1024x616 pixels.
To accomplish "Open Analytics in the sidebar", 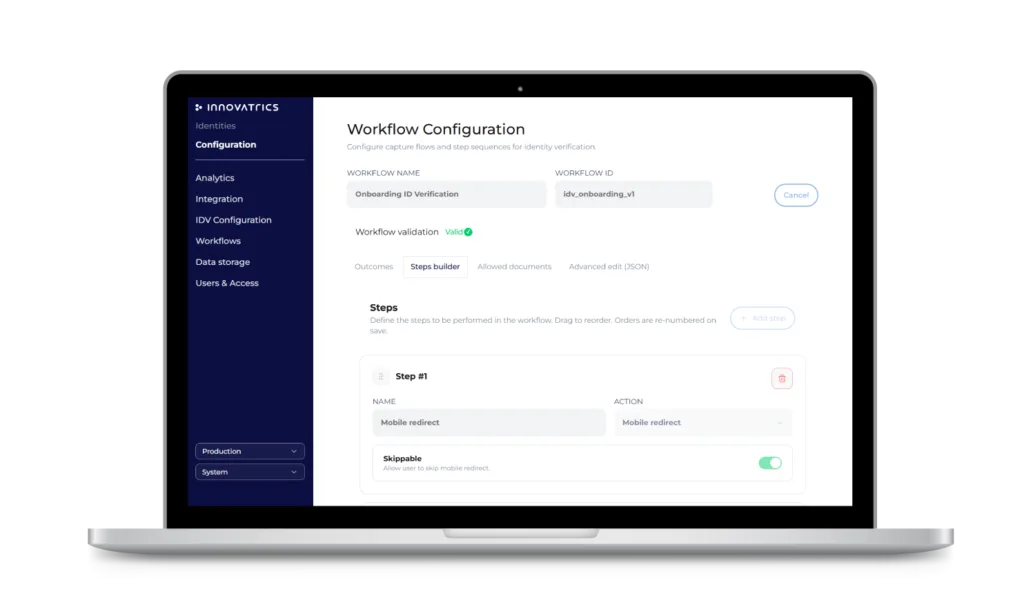I will pyautogui.click(x=215, y=178).
